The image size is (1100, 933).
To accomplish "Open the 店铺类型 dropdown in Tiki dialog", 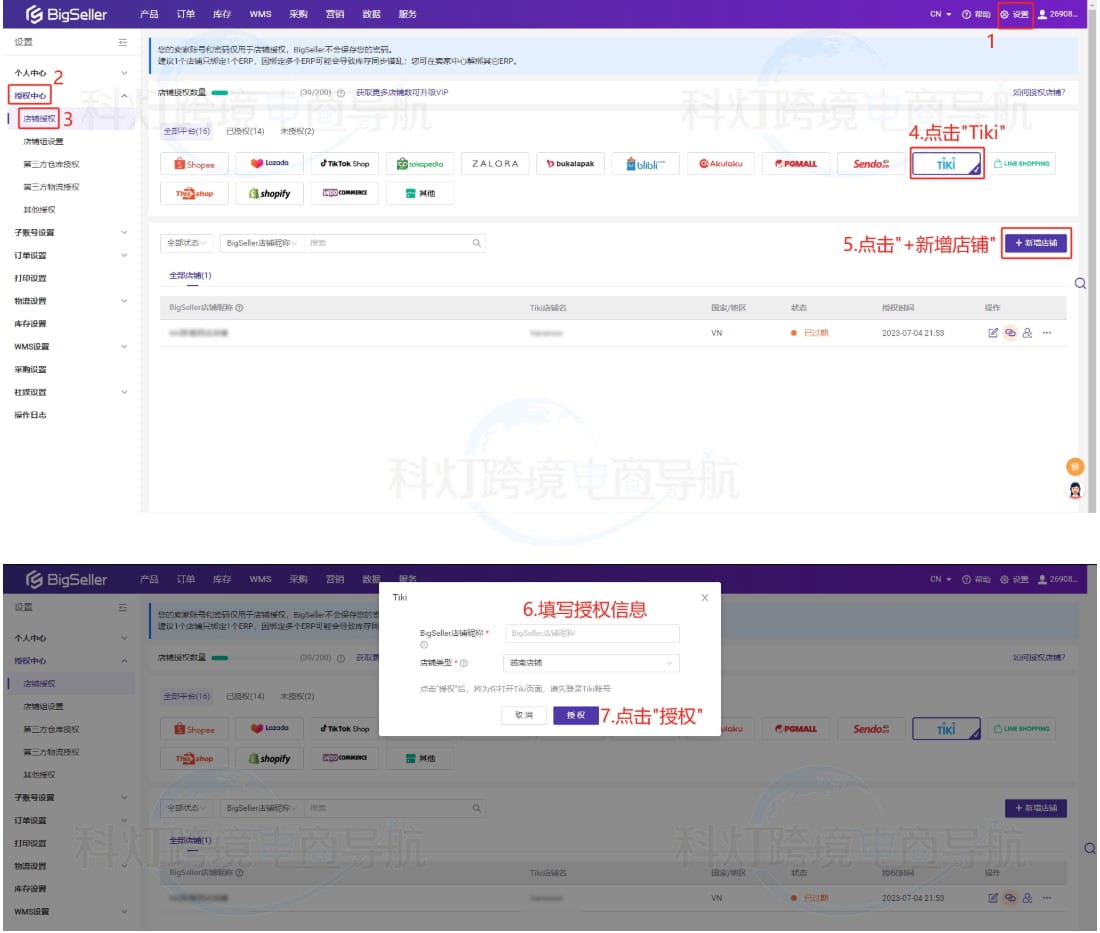I will (590, 663).
